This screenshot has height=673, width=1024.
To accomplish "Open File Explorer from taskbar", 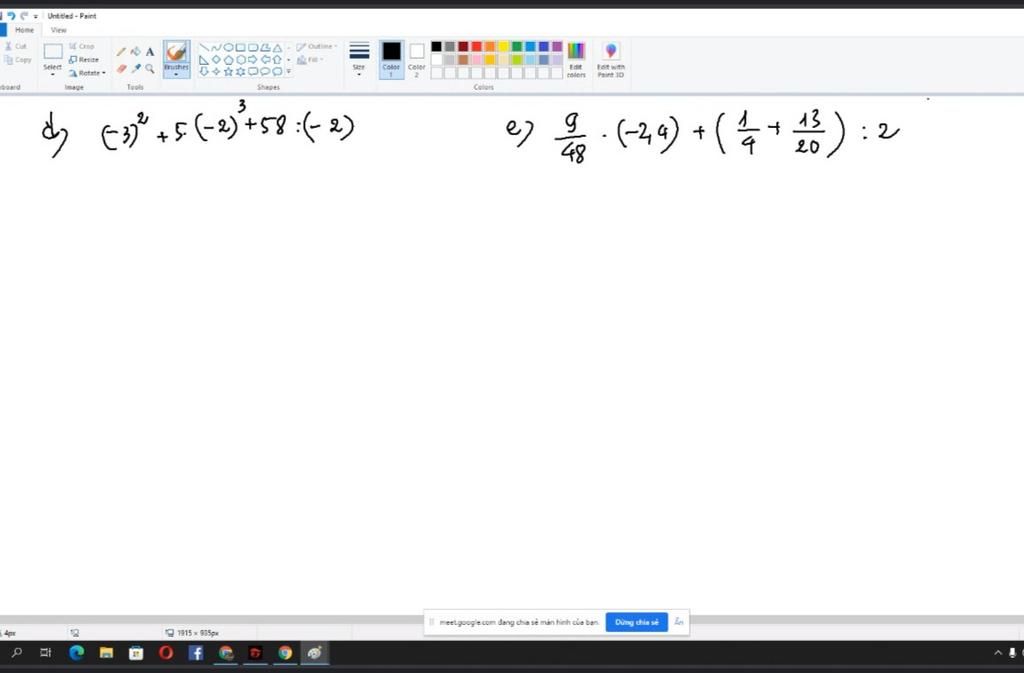I will click(x=106, y=653).
